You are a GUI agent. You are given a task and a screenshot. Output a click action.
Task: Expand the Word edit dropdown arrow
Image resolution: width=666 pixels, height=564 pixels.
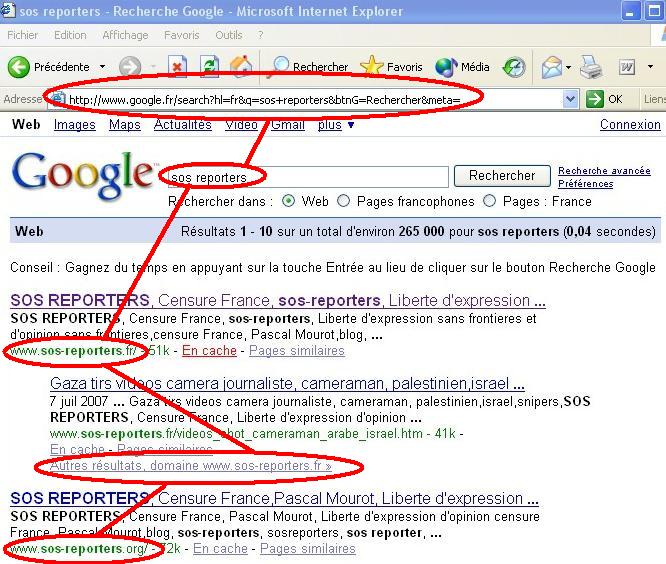650,67
